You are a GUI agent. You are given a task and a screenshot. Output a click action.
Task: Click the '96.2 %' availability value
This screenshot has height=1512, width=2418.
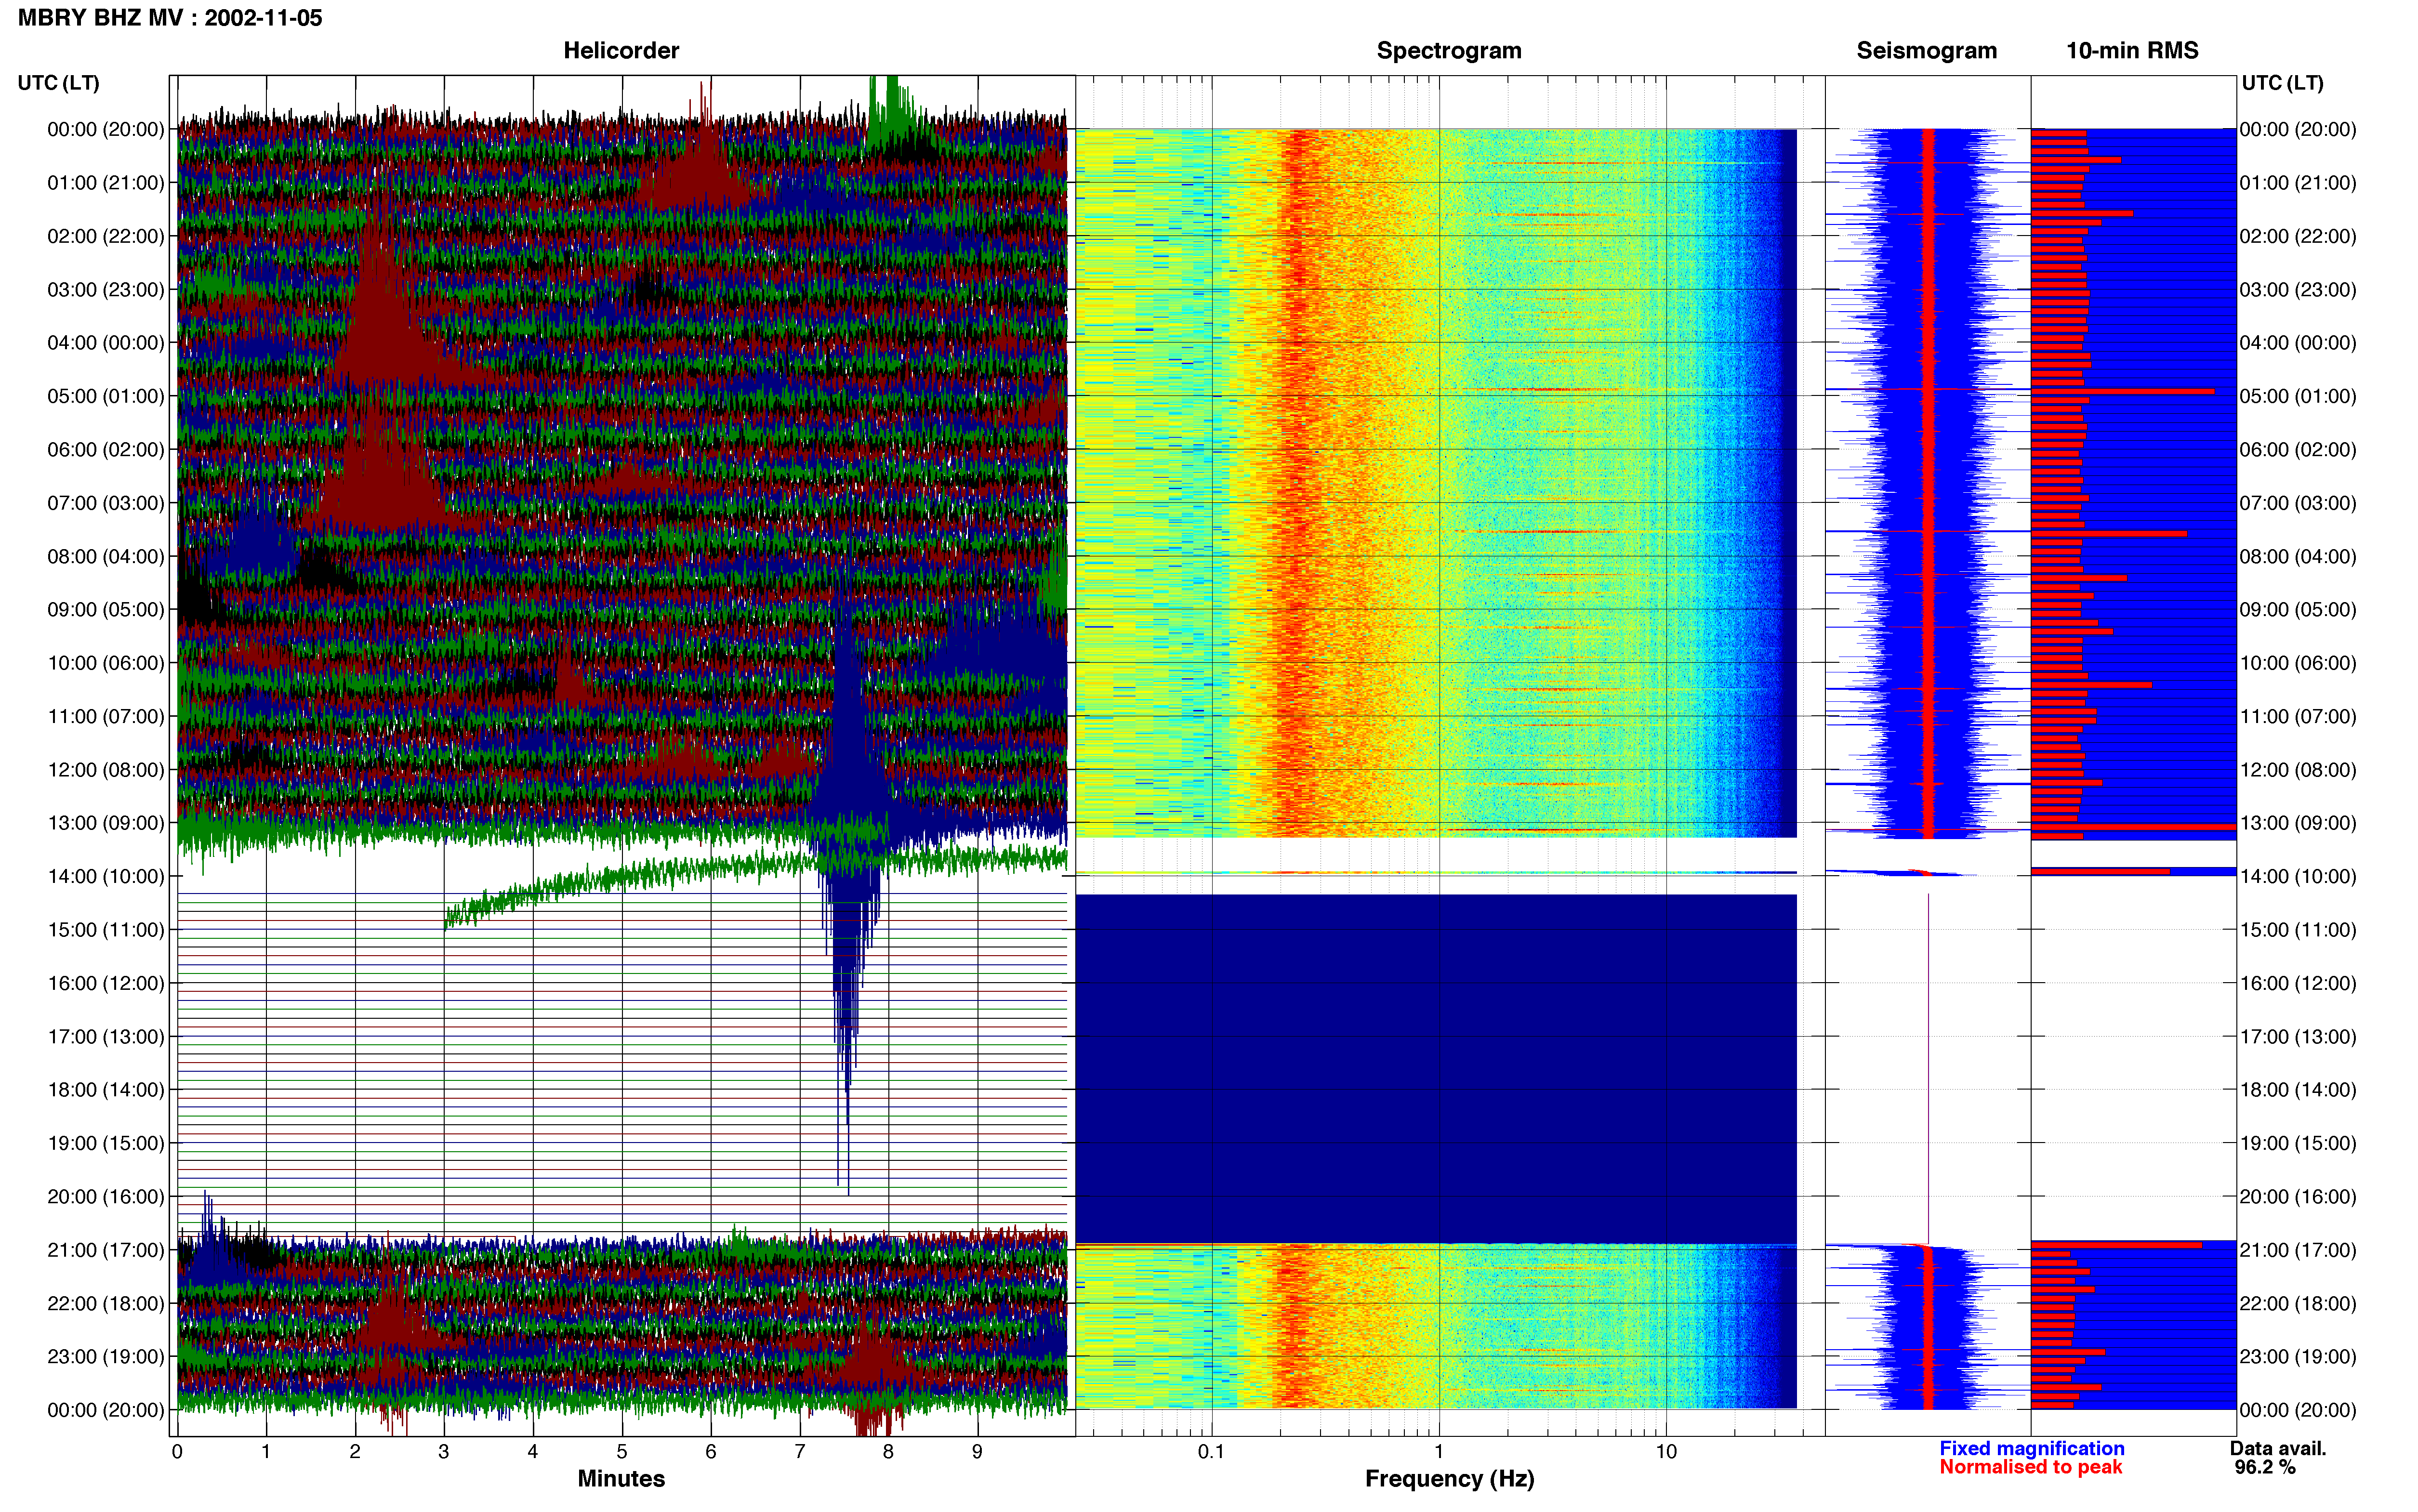point(2265,1467)
